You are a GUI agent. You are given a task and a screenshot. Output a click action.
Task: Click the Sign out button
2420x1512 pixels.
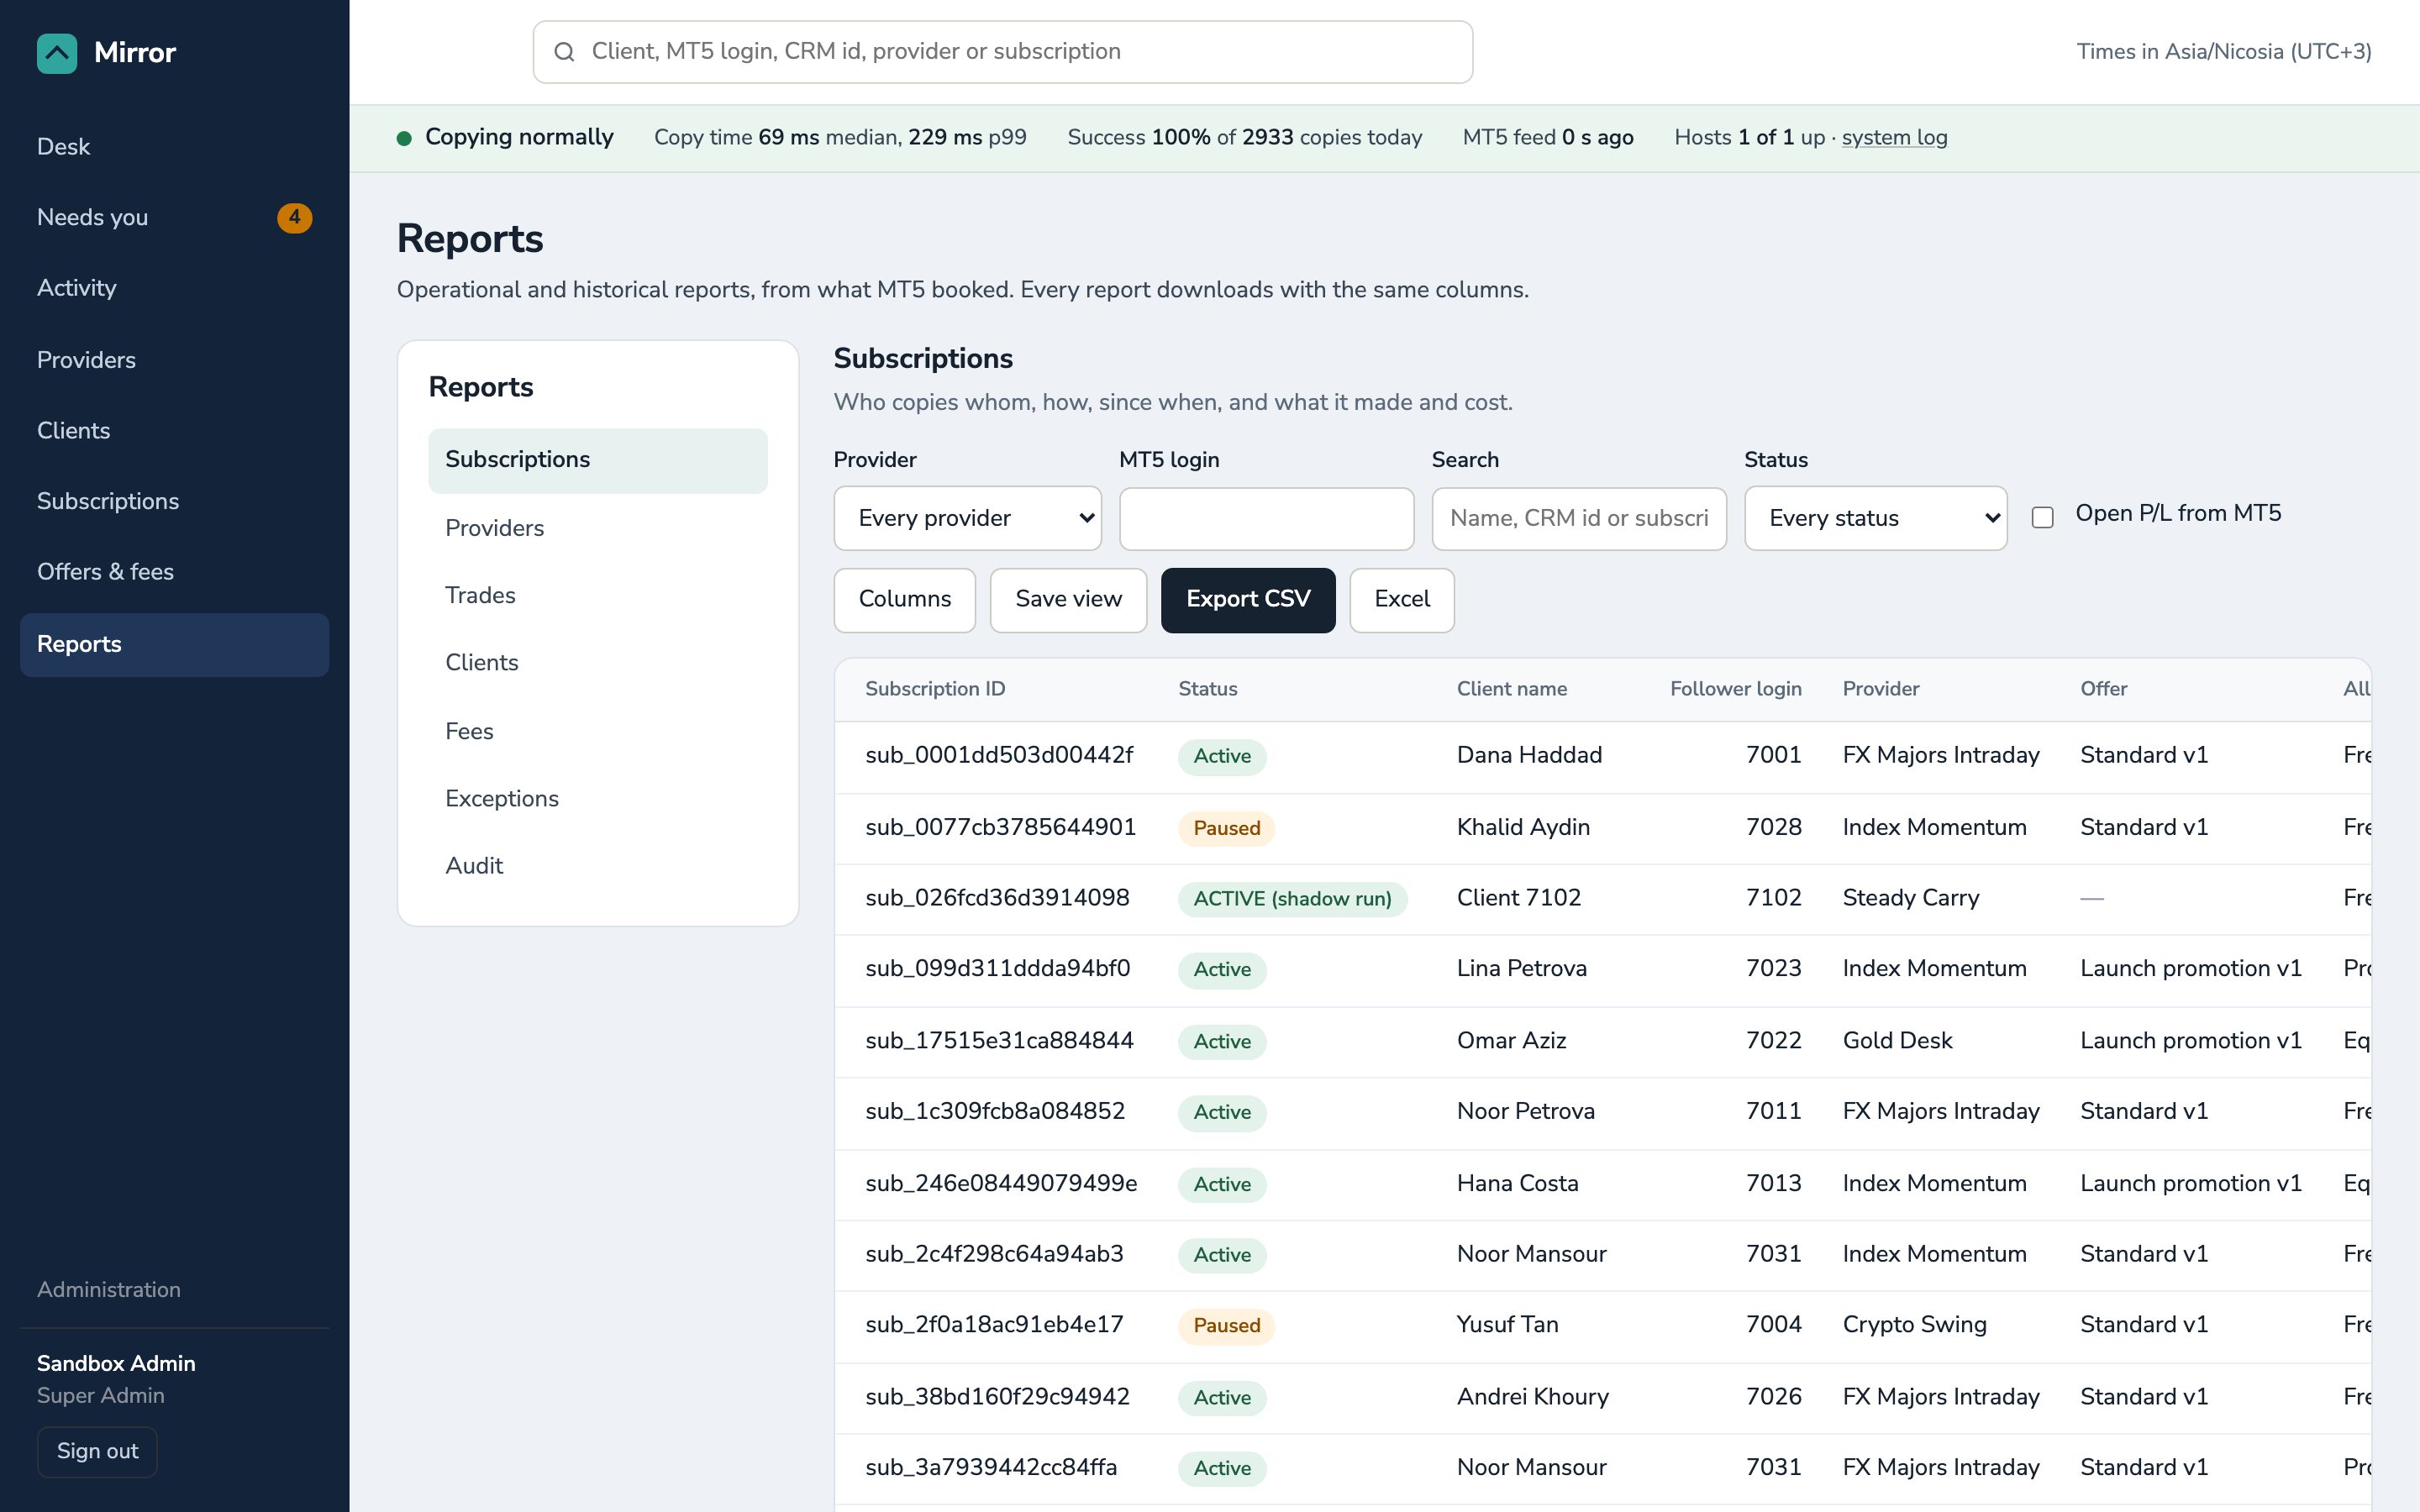[97, 1451]
